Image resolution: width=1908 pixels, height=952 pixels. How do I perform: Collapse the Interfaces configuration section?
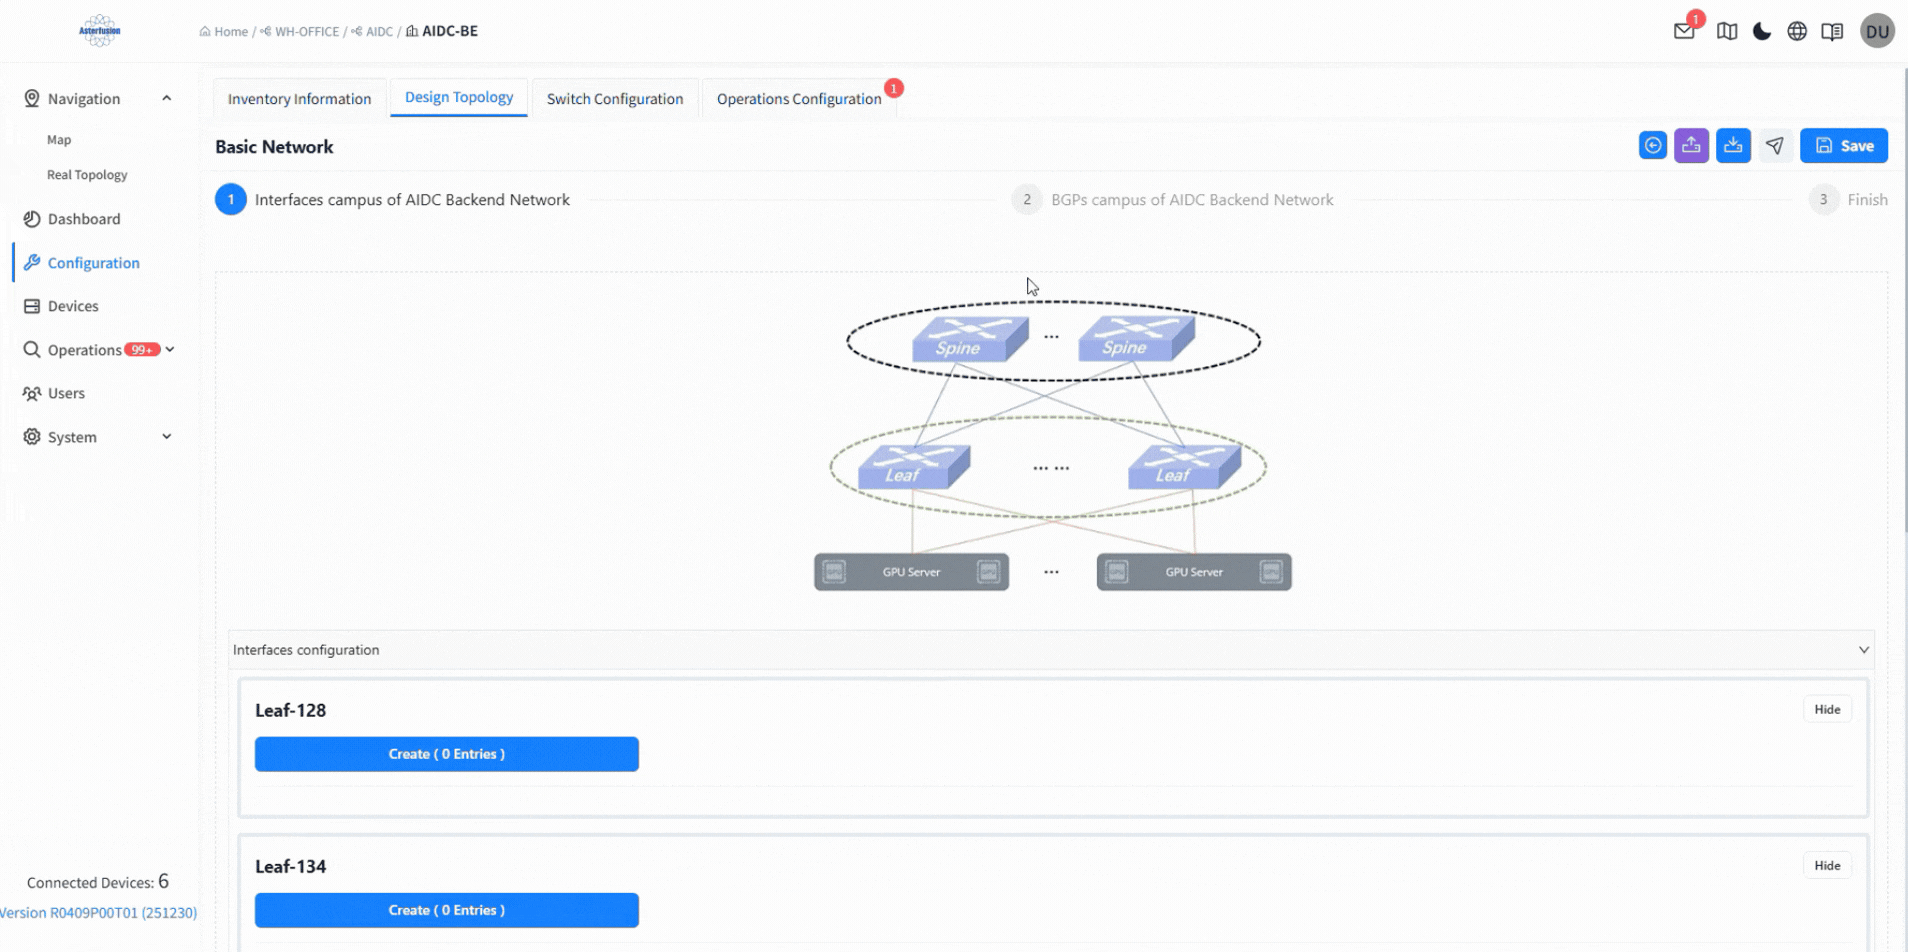1864,650
